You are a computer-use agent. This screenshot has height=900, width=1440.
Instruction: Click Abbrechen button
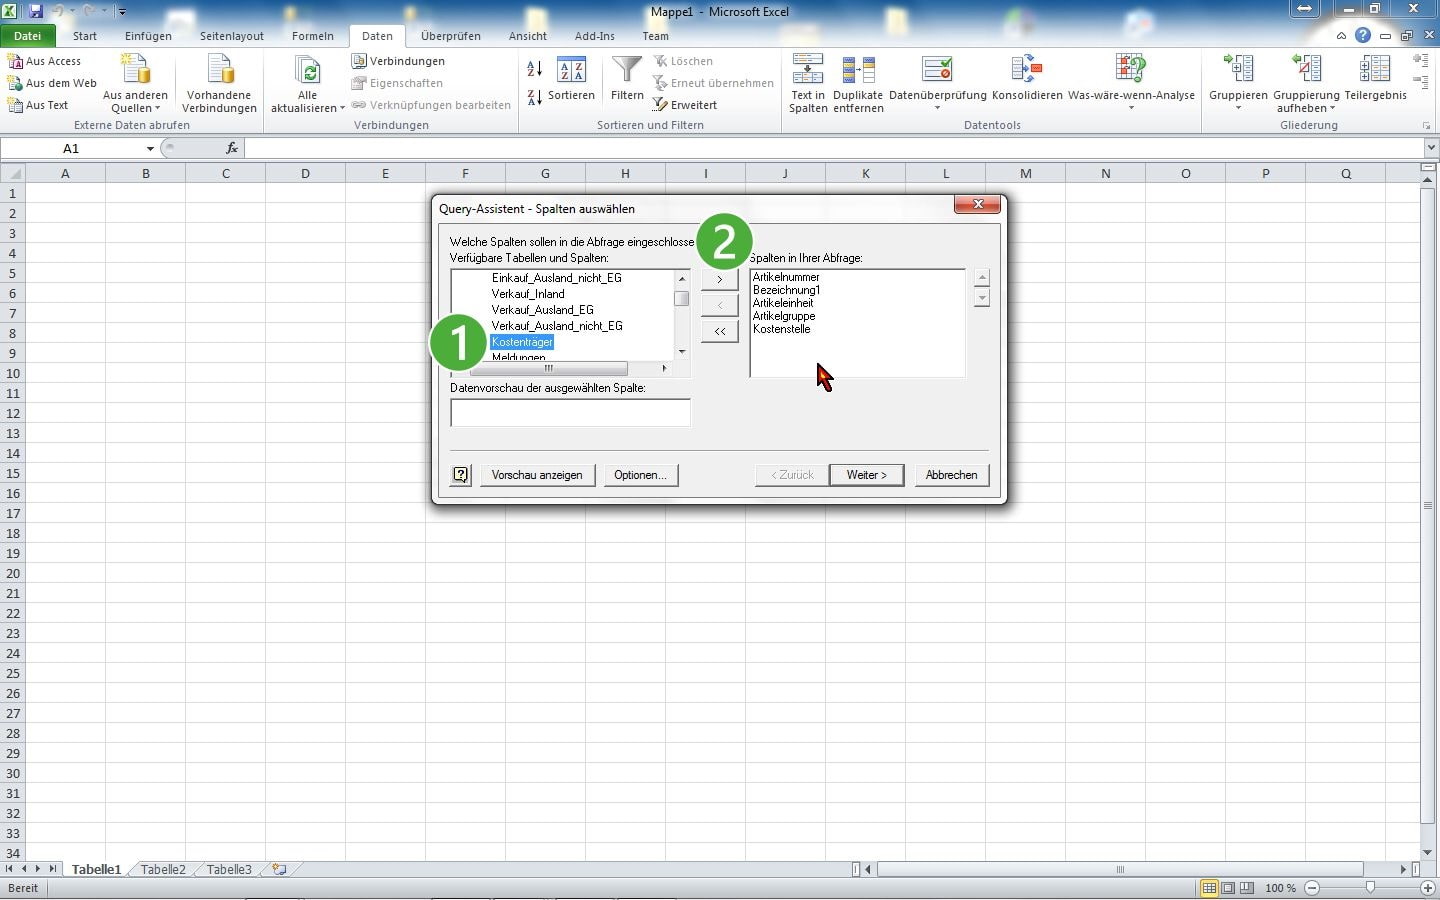(952, 475)
